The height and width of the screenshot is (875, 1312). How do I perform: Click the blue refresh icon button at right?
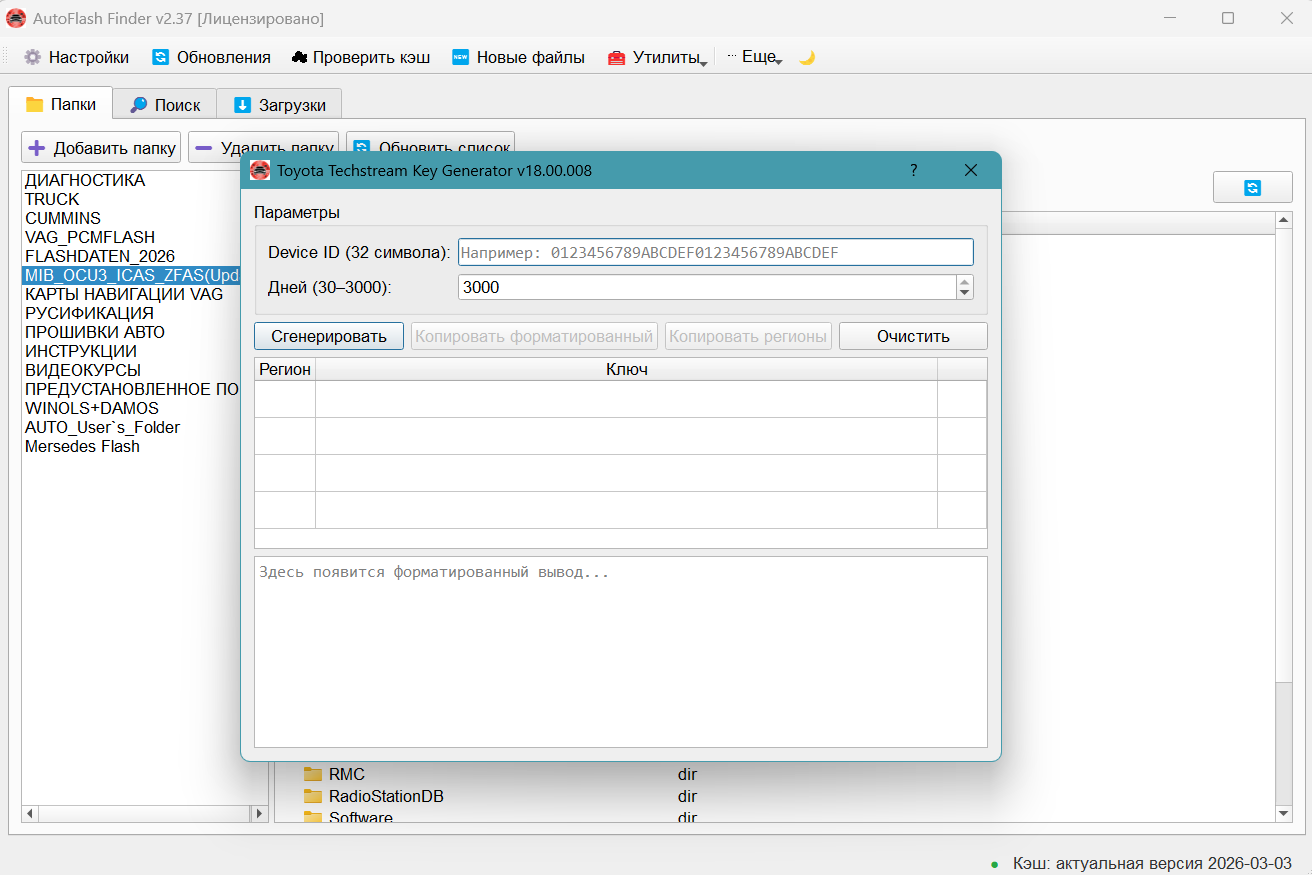click(1253, 187)
